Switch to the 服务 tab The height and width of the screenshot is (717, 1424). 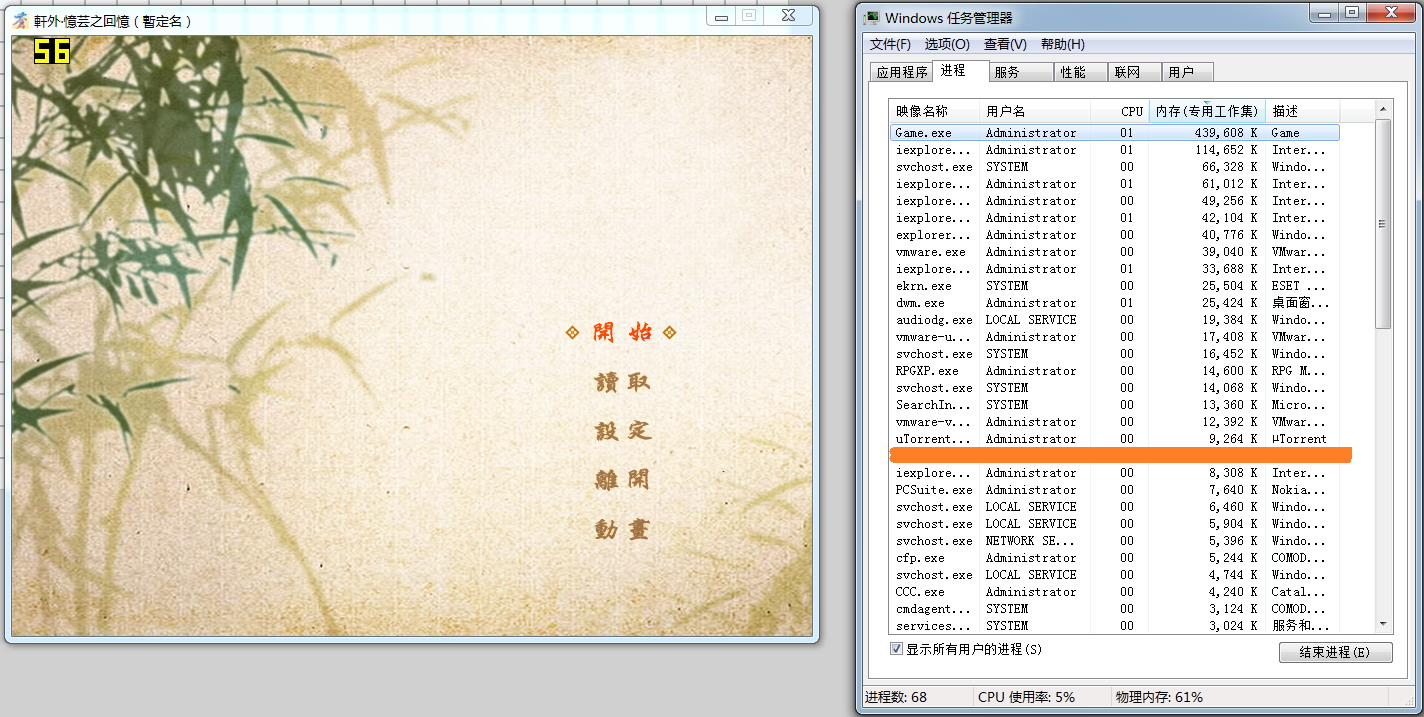pyautogui.click(x=1021, y=72)
